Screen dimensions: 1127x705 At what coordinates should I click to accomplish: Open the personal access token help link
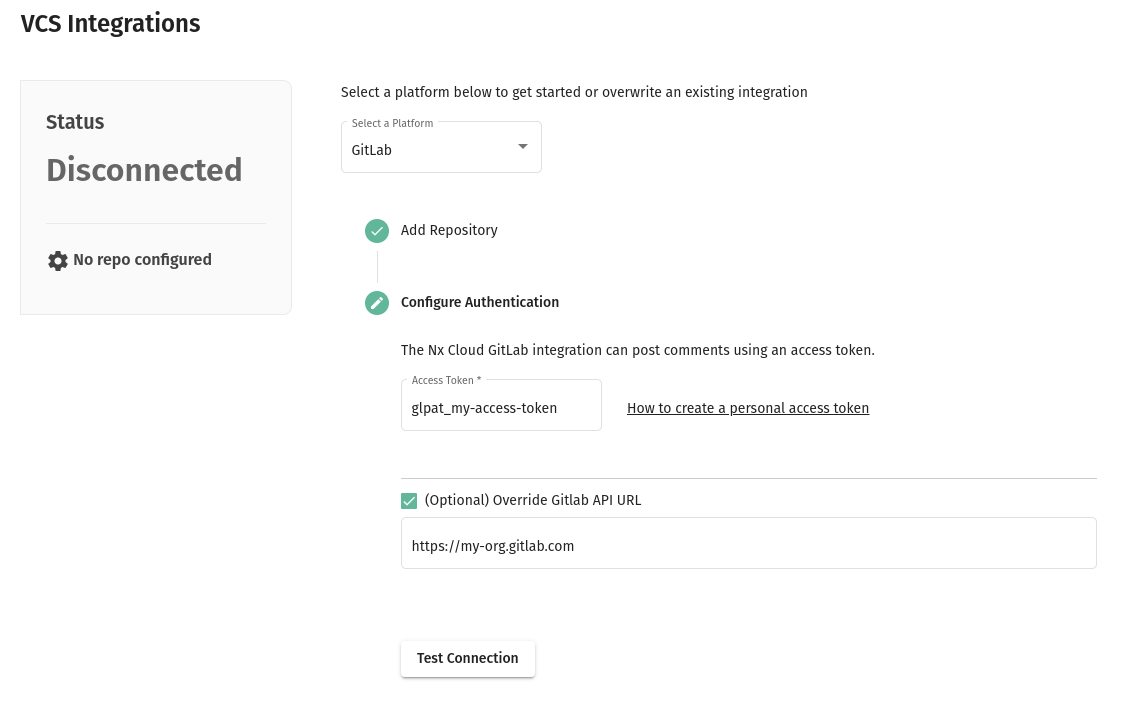[748, 408]
